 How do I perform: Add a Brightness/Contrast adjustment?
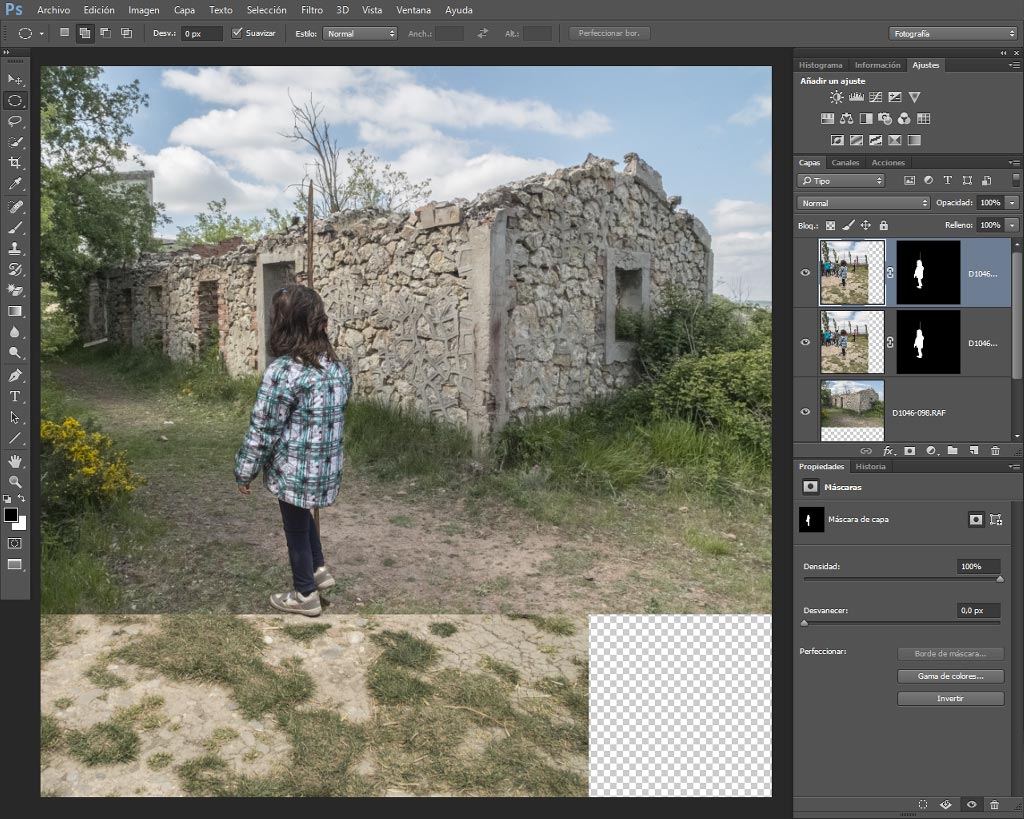click(x=836, y=97)
